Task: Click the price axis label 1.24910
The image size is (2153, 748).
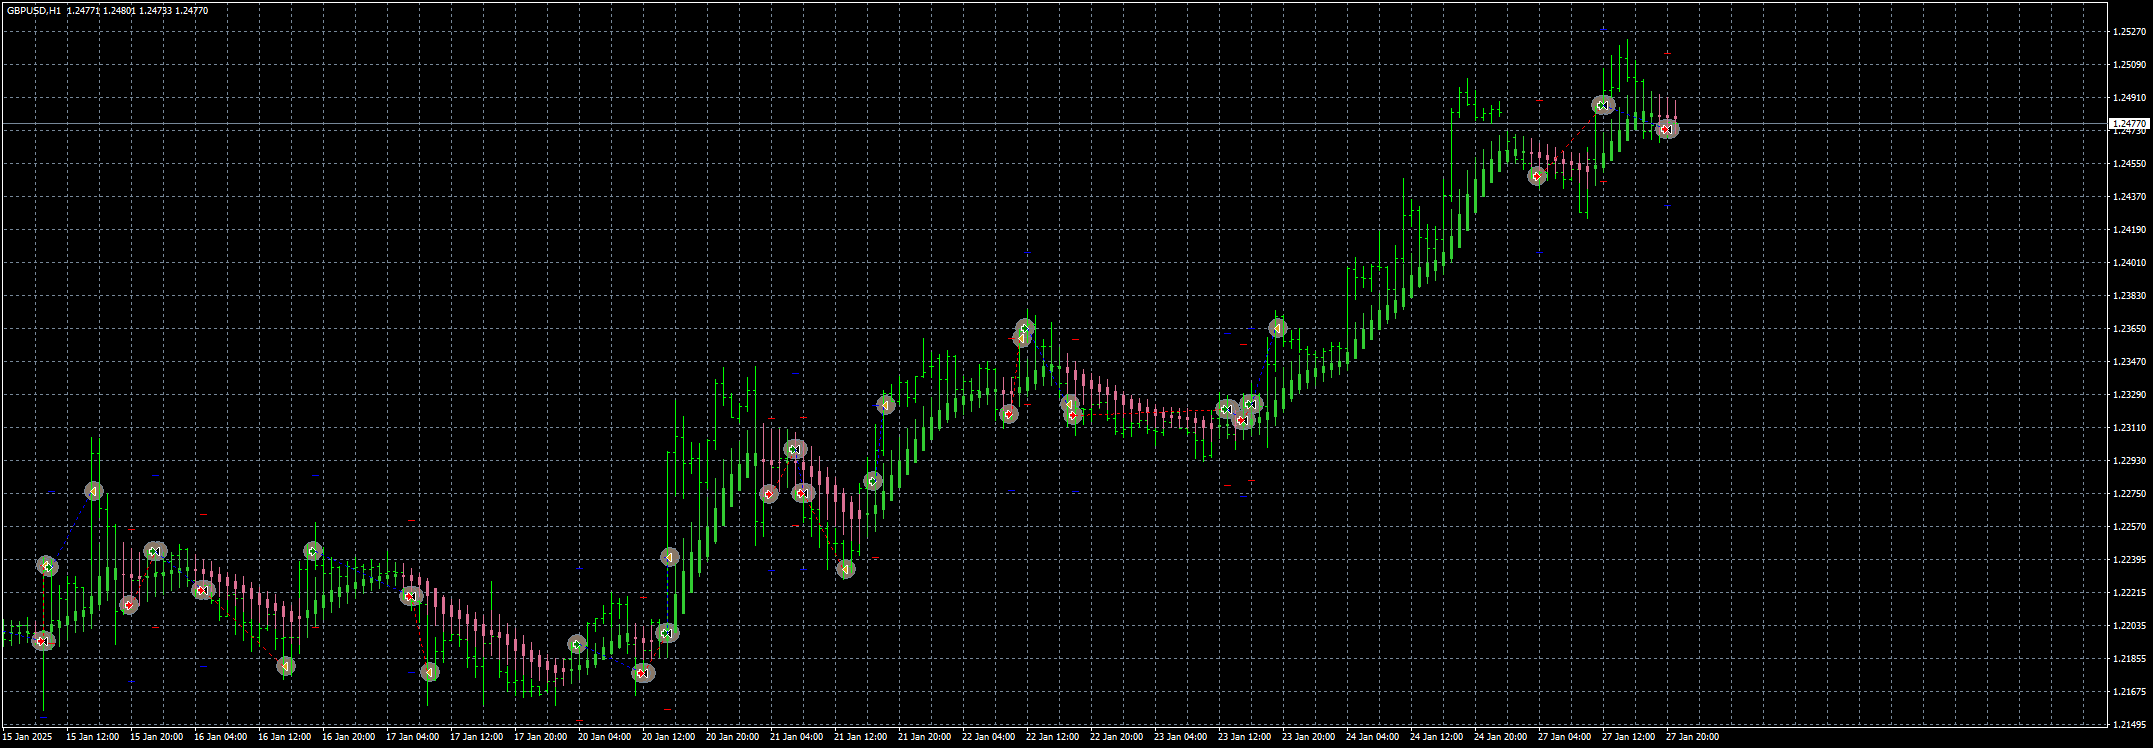Action: 2129,98
